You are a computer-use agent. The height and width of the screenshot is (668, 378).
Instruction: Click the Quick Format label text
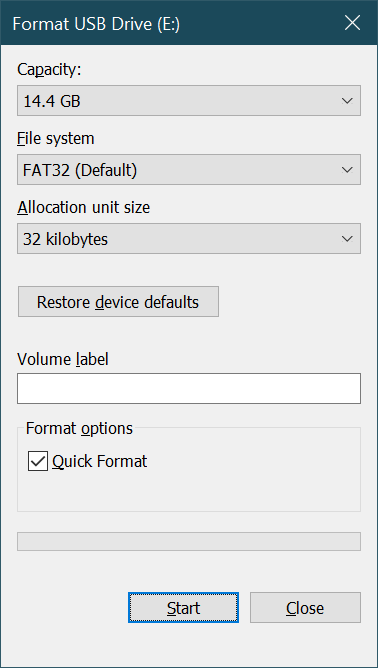click(x=99, y=462)
